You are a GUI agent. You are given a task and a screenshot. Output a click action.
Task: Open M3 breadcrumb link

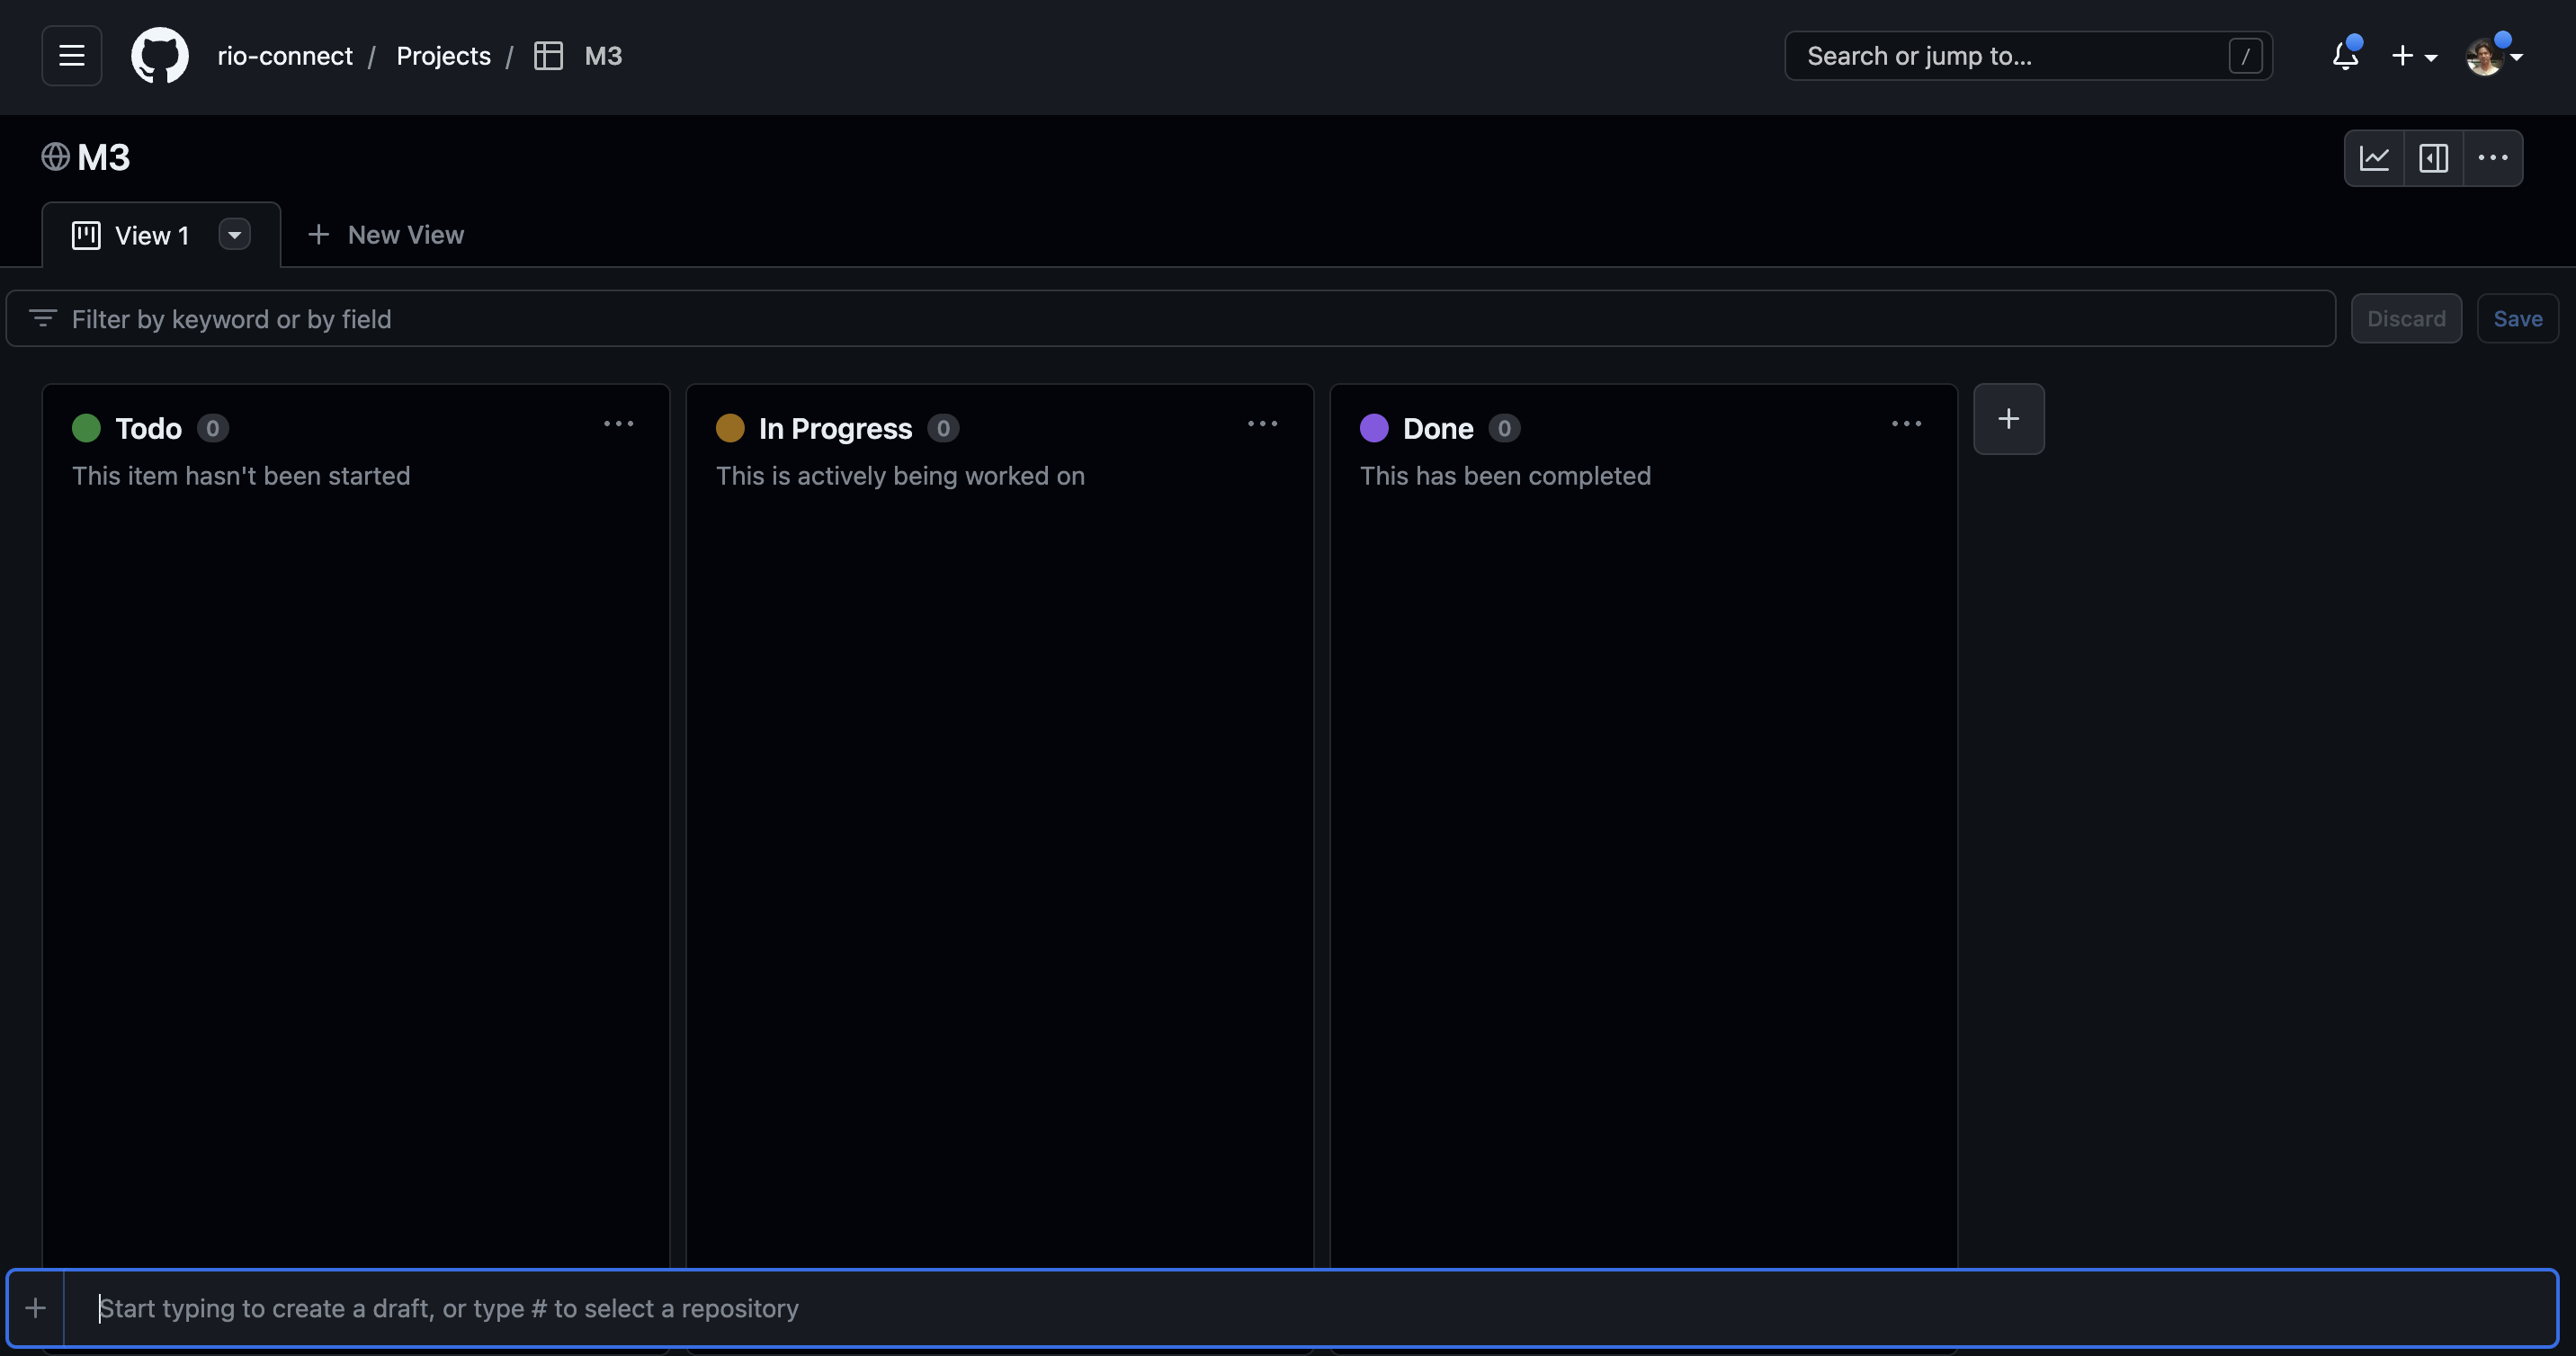tap(603, 56)
